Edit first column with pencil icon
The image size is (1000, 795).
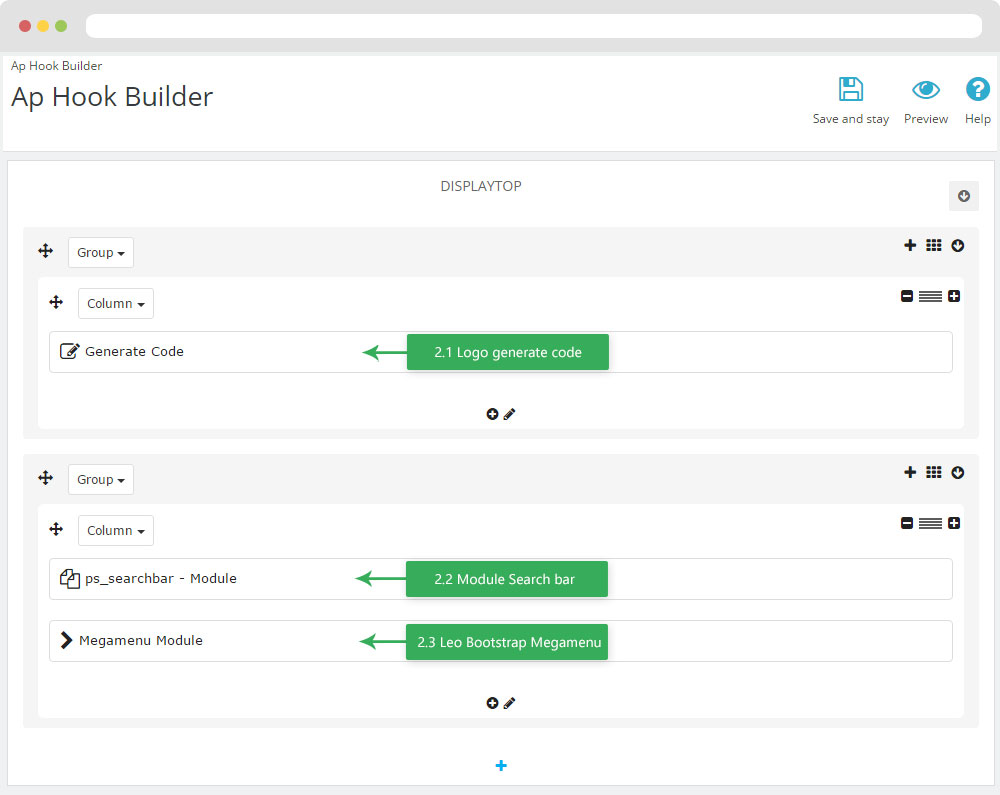pos(510,414)
